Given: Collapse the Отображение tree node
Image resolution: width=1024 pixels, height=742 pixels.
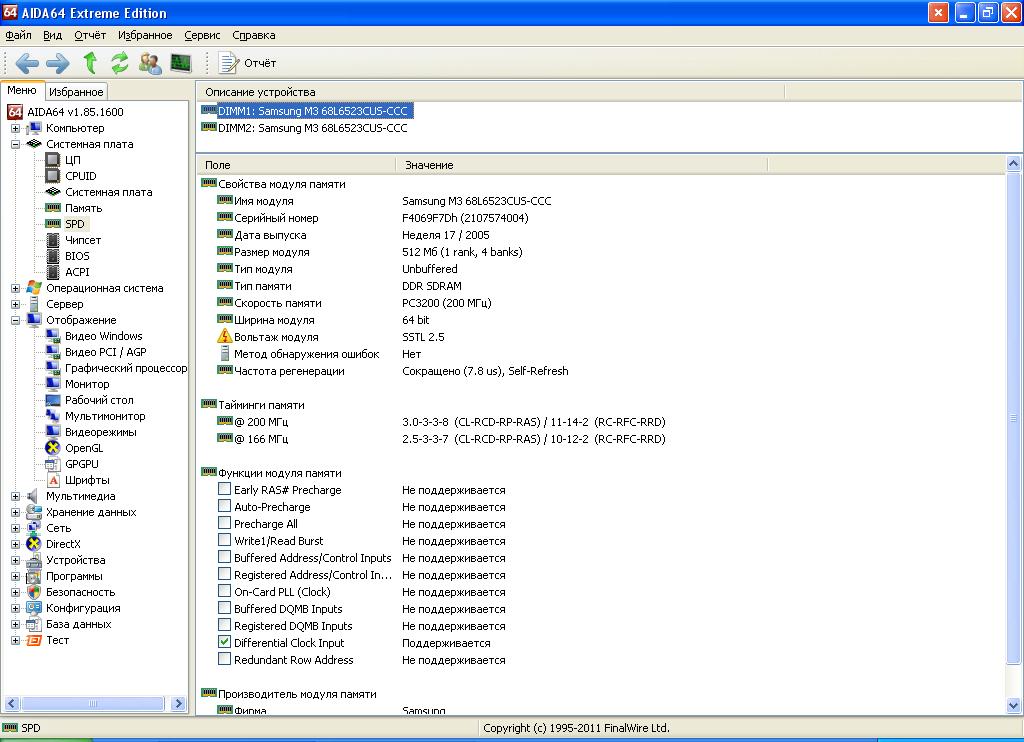Looking at the screenshot, I should [16, 320].
